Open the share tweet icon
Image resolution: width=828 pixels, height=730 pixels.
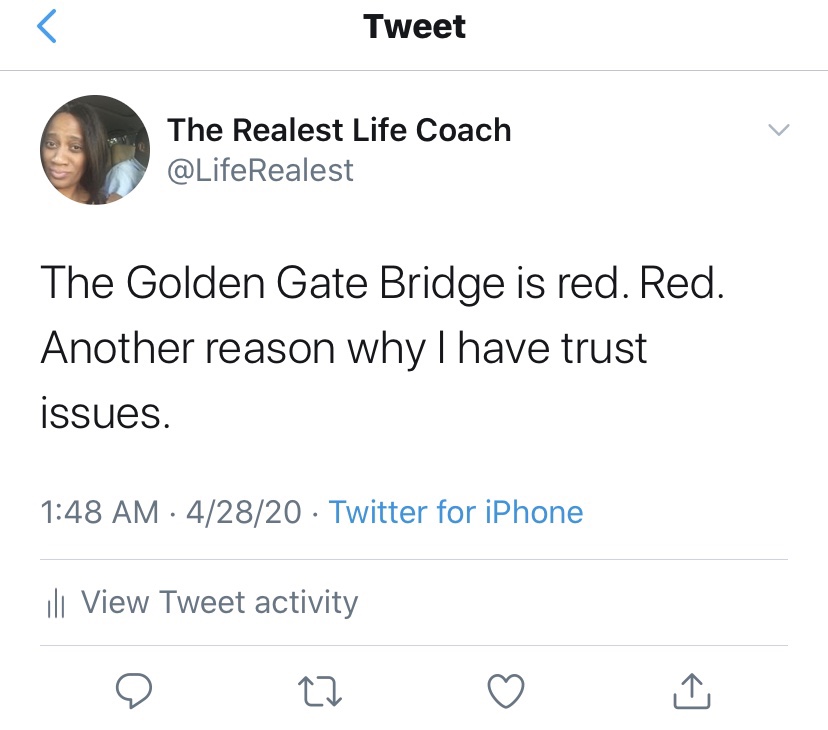point(692,689)
